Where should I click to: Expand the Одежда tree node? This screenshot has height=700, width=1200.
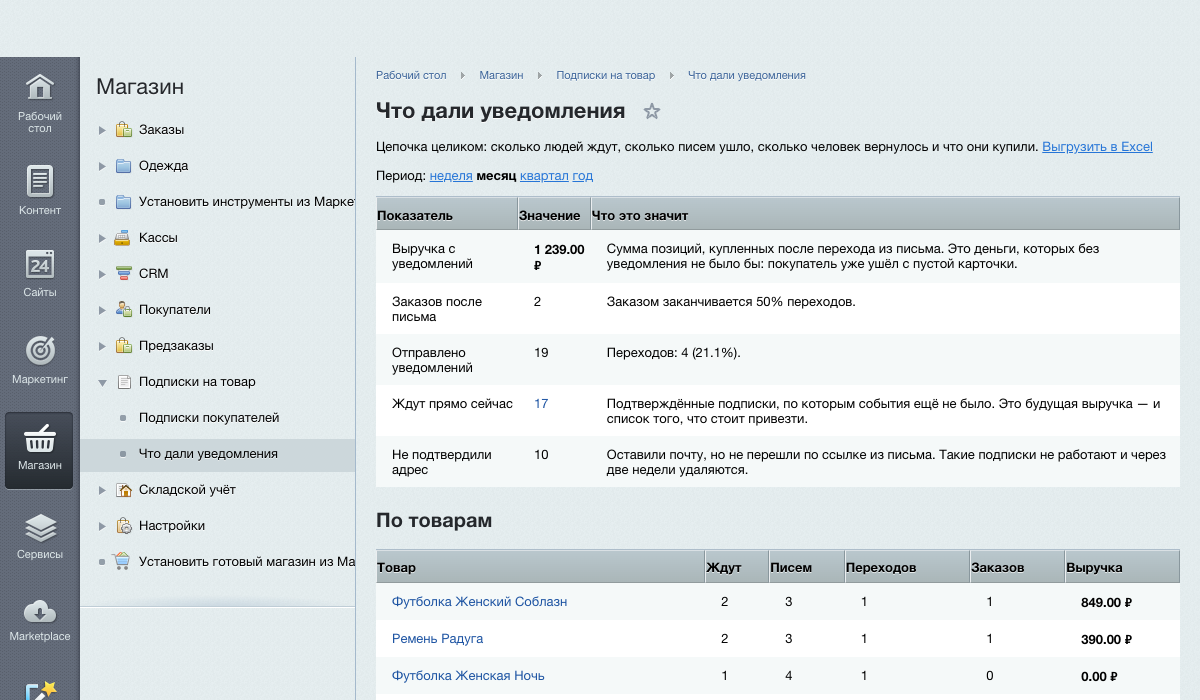coord(102,166)
